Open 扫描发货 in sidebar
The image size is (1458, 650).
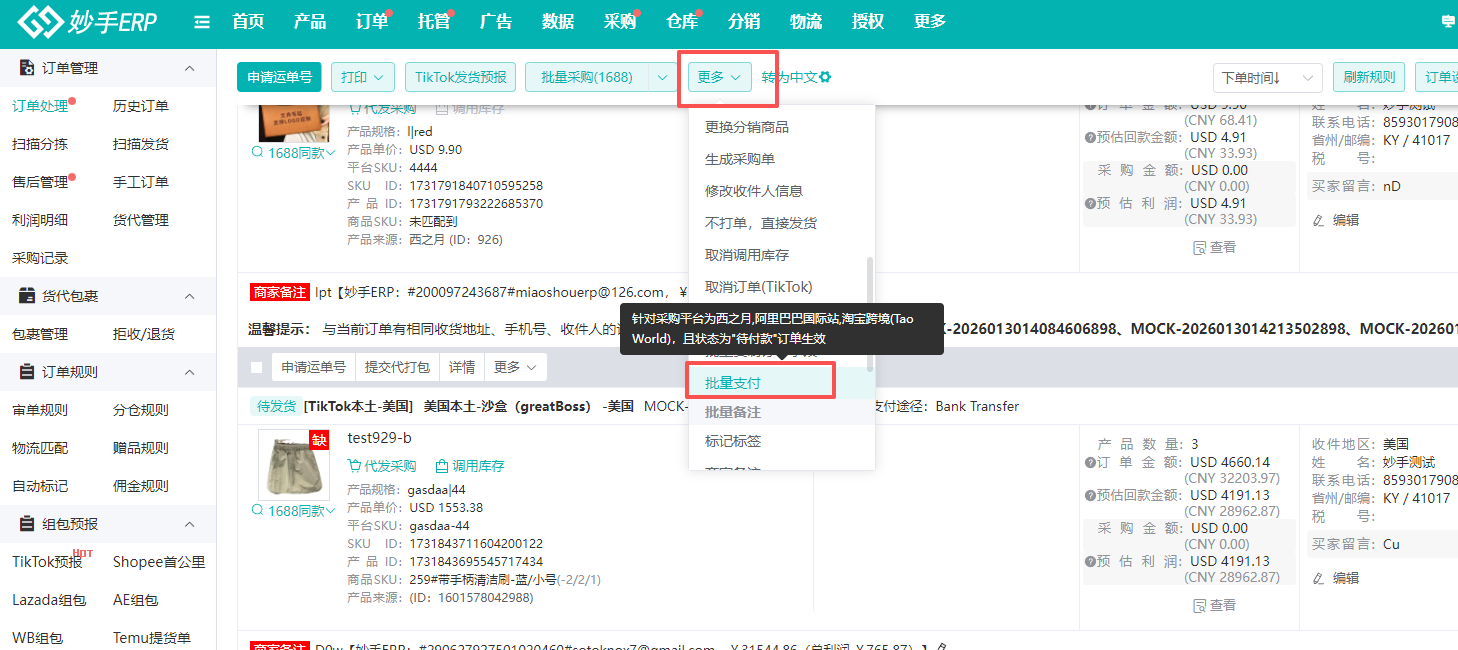(x=141, y=144)
